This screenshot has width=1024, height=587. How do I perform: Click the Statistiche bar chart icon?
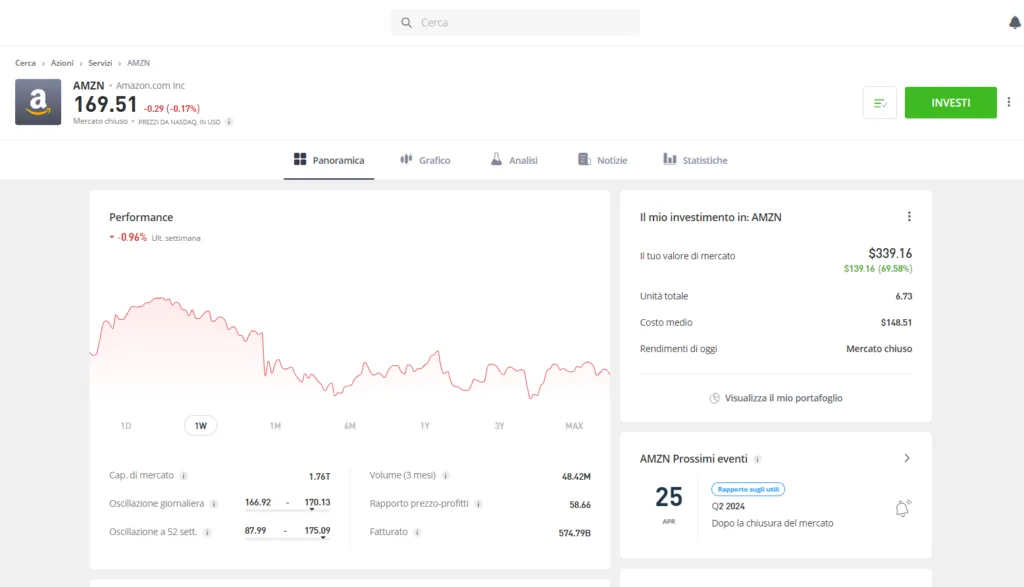coord(669,159)
